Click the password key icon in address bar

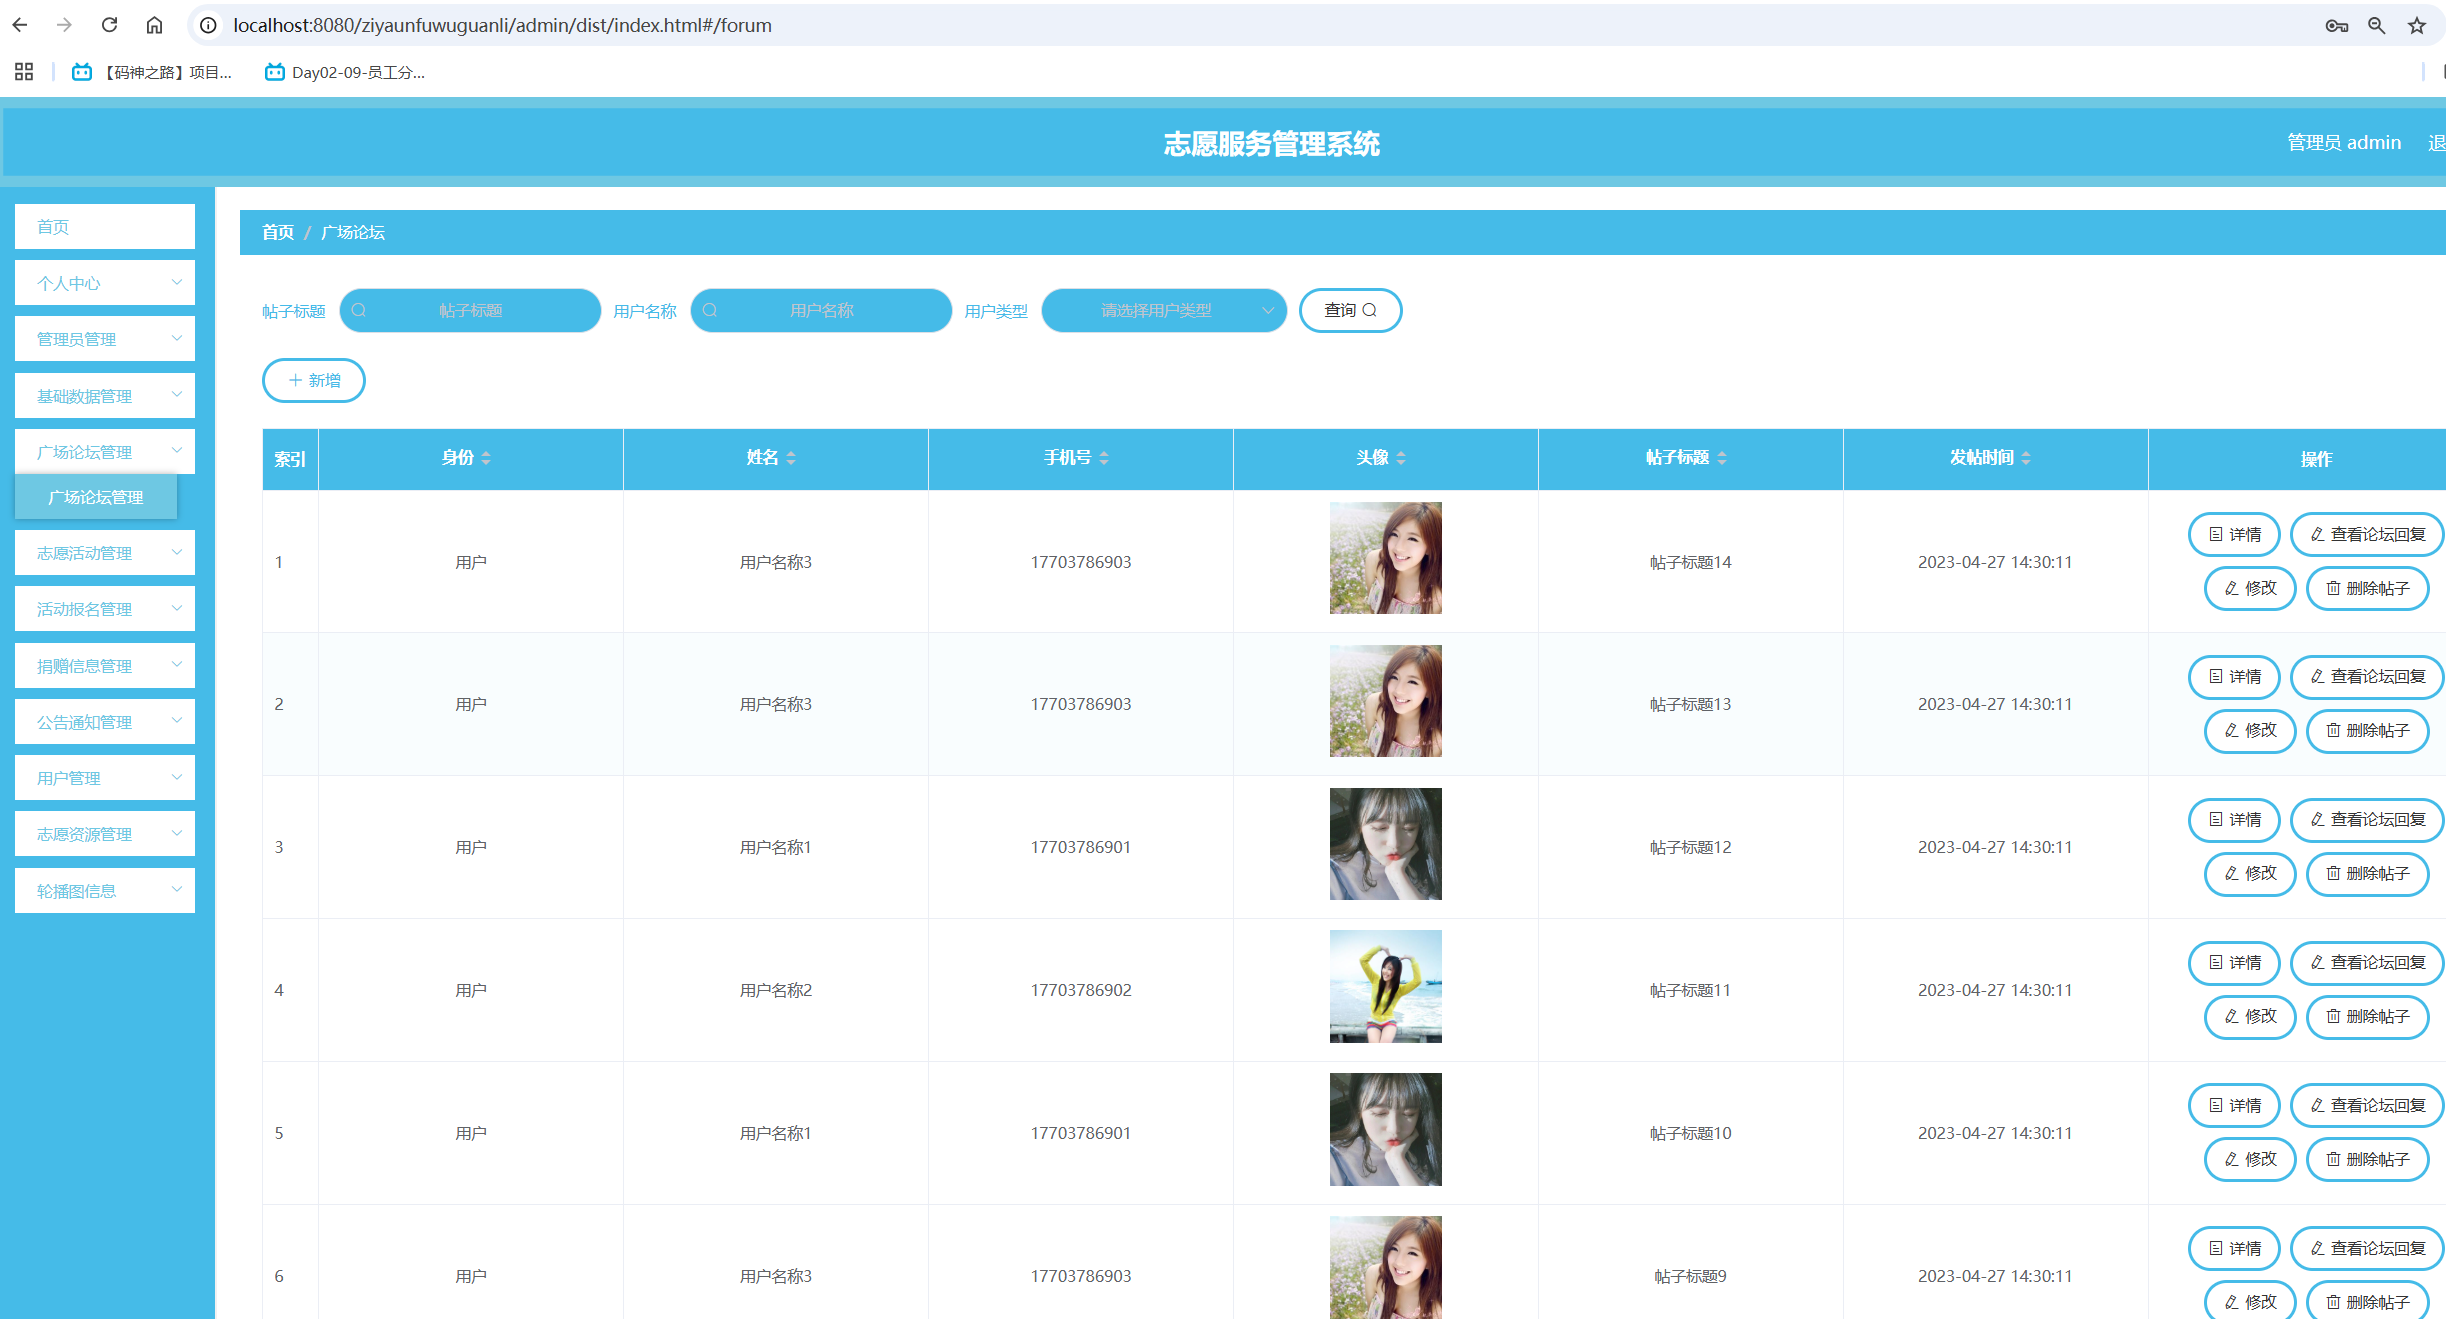point(2336,26)
